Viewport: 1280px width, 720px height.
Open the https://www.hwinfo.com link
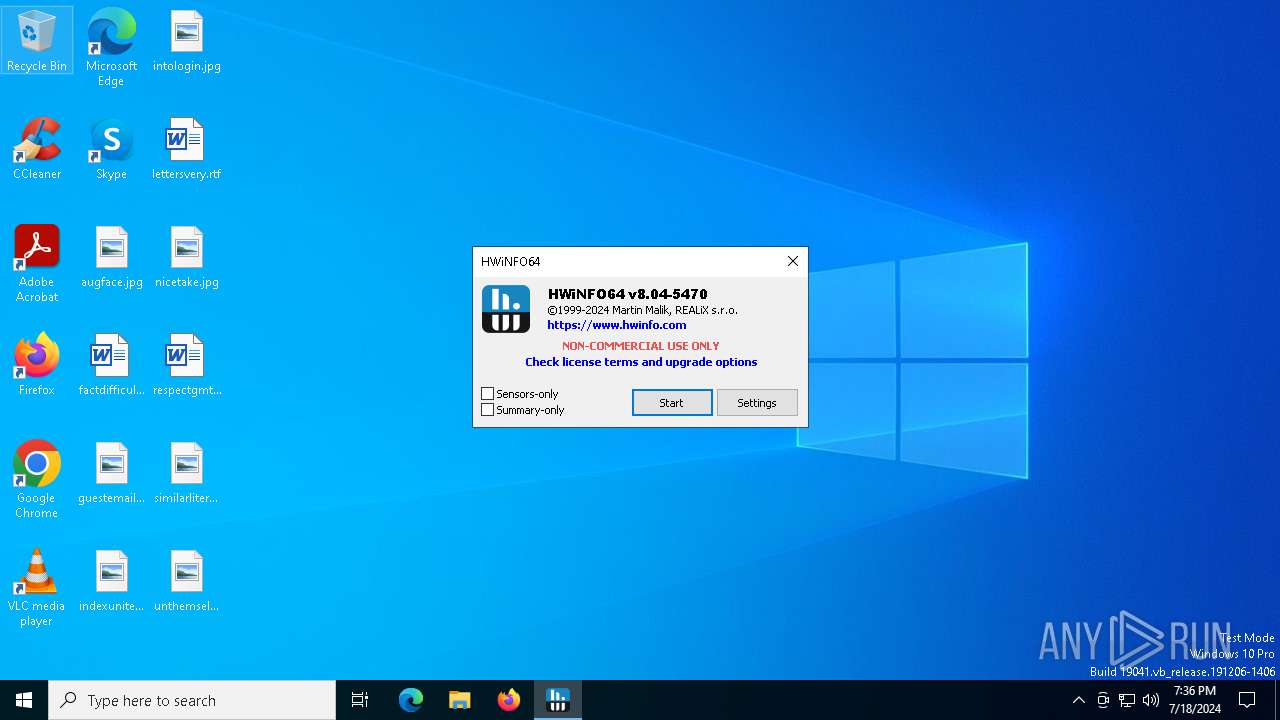pos(617,325)
